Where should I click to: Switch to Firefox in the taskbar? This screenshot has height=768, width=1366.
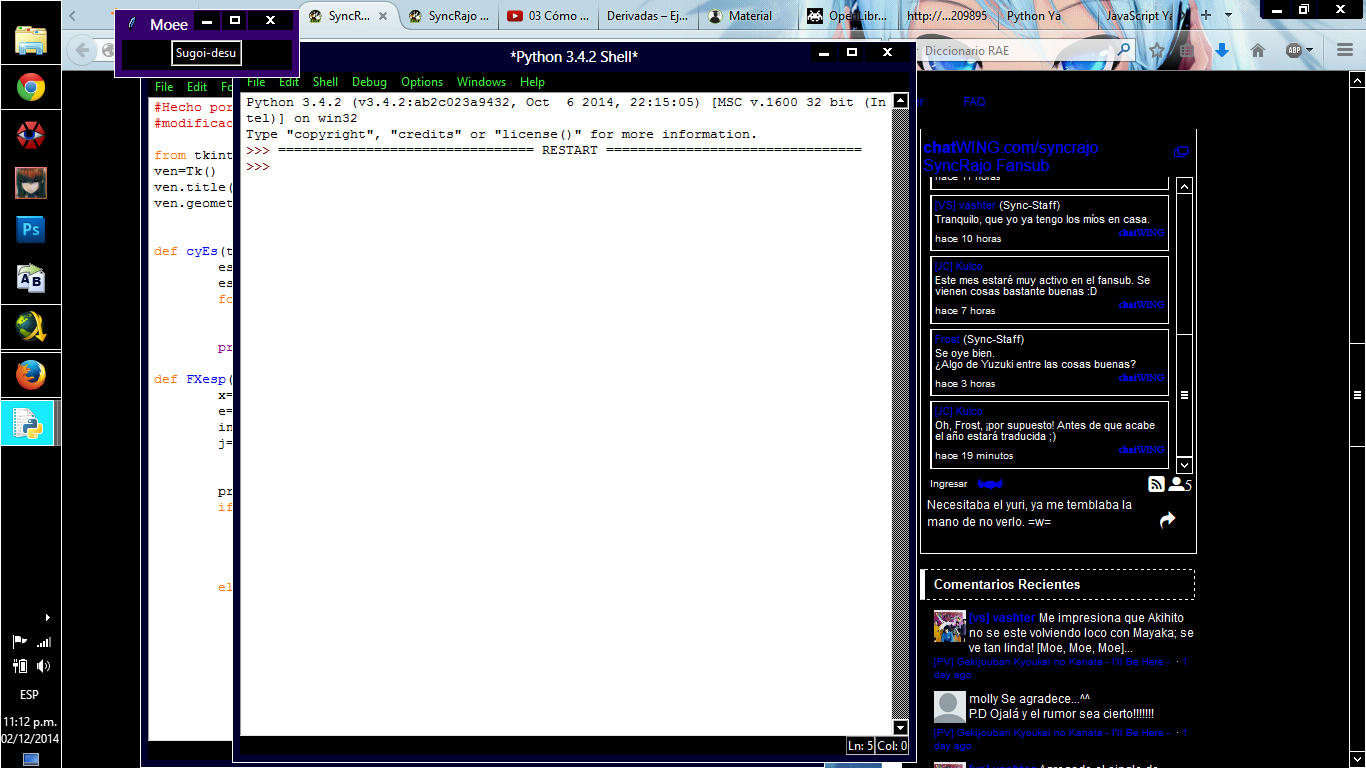click(31, 376)
